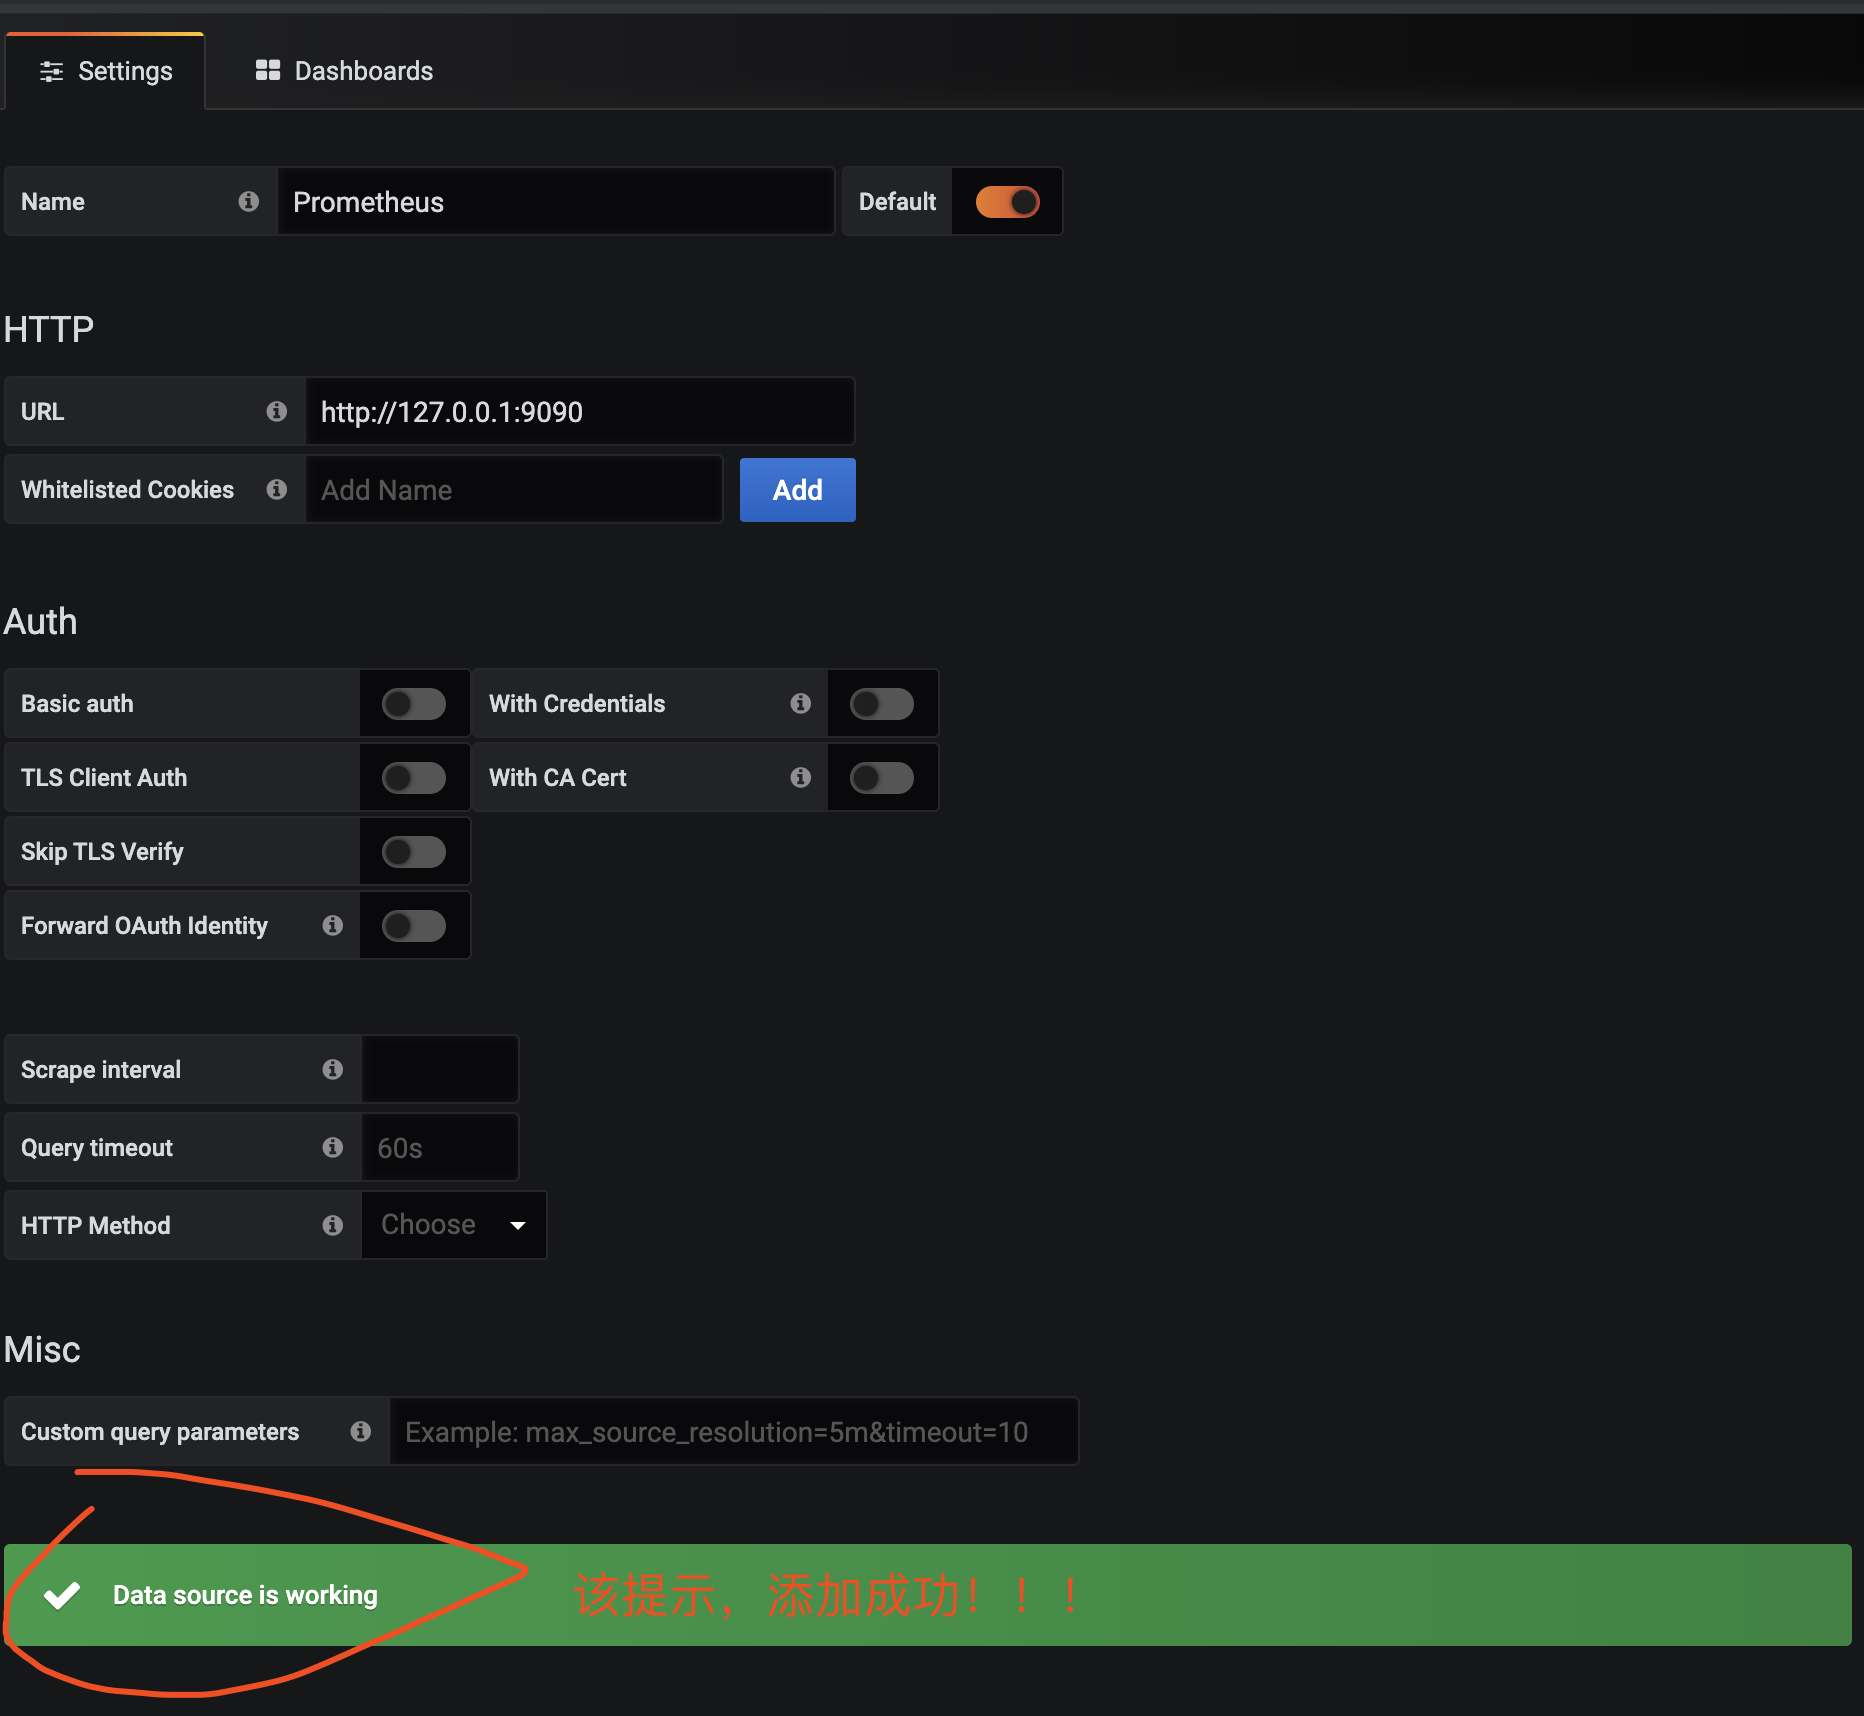
Task: Show info tooltip for With Credentials
Action: pos(801,704)
